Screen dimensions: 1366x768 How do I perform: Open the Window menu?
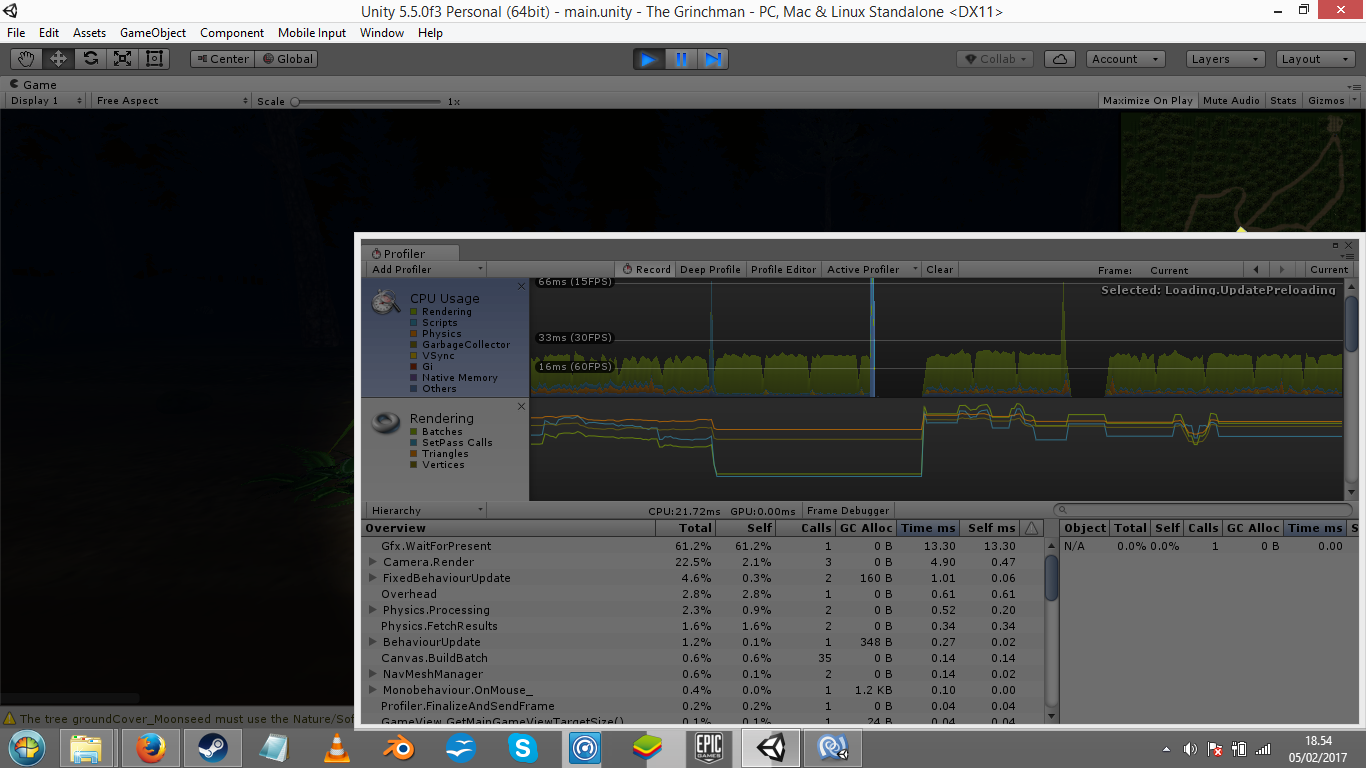382,33
